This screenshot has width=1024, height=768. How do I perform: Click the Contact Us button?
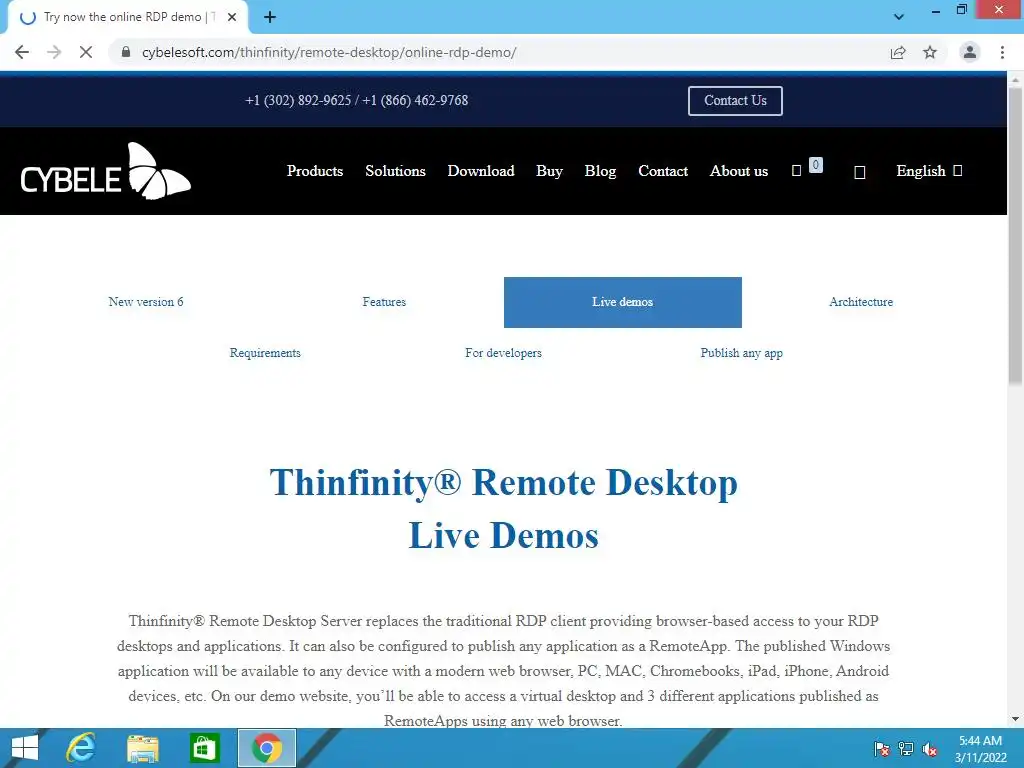point(735,101)
